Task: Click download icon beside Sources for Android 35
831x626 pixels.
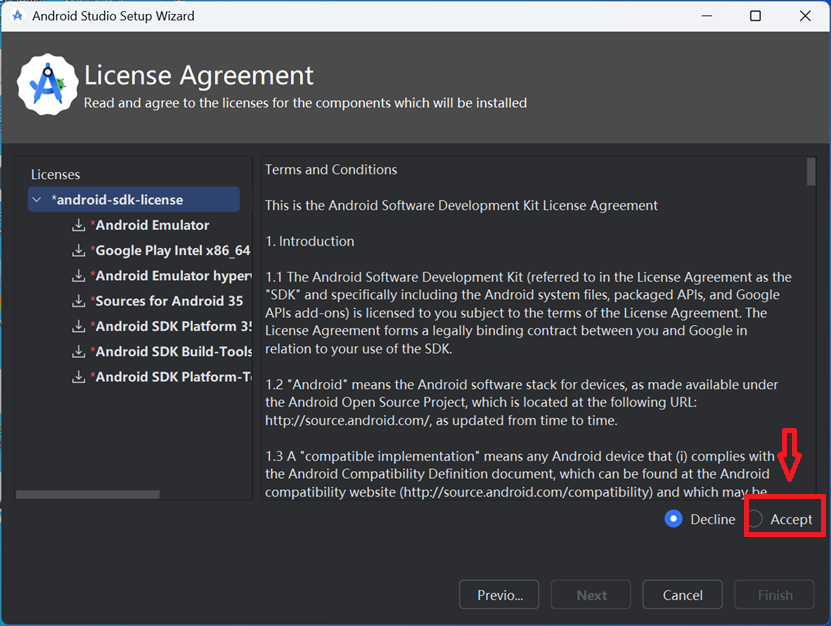Action: 78,301
